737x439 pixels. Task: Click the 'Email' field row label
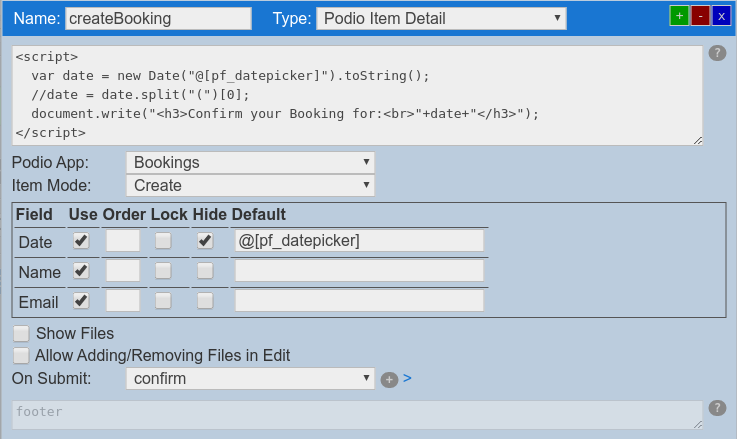click(39, 302)
